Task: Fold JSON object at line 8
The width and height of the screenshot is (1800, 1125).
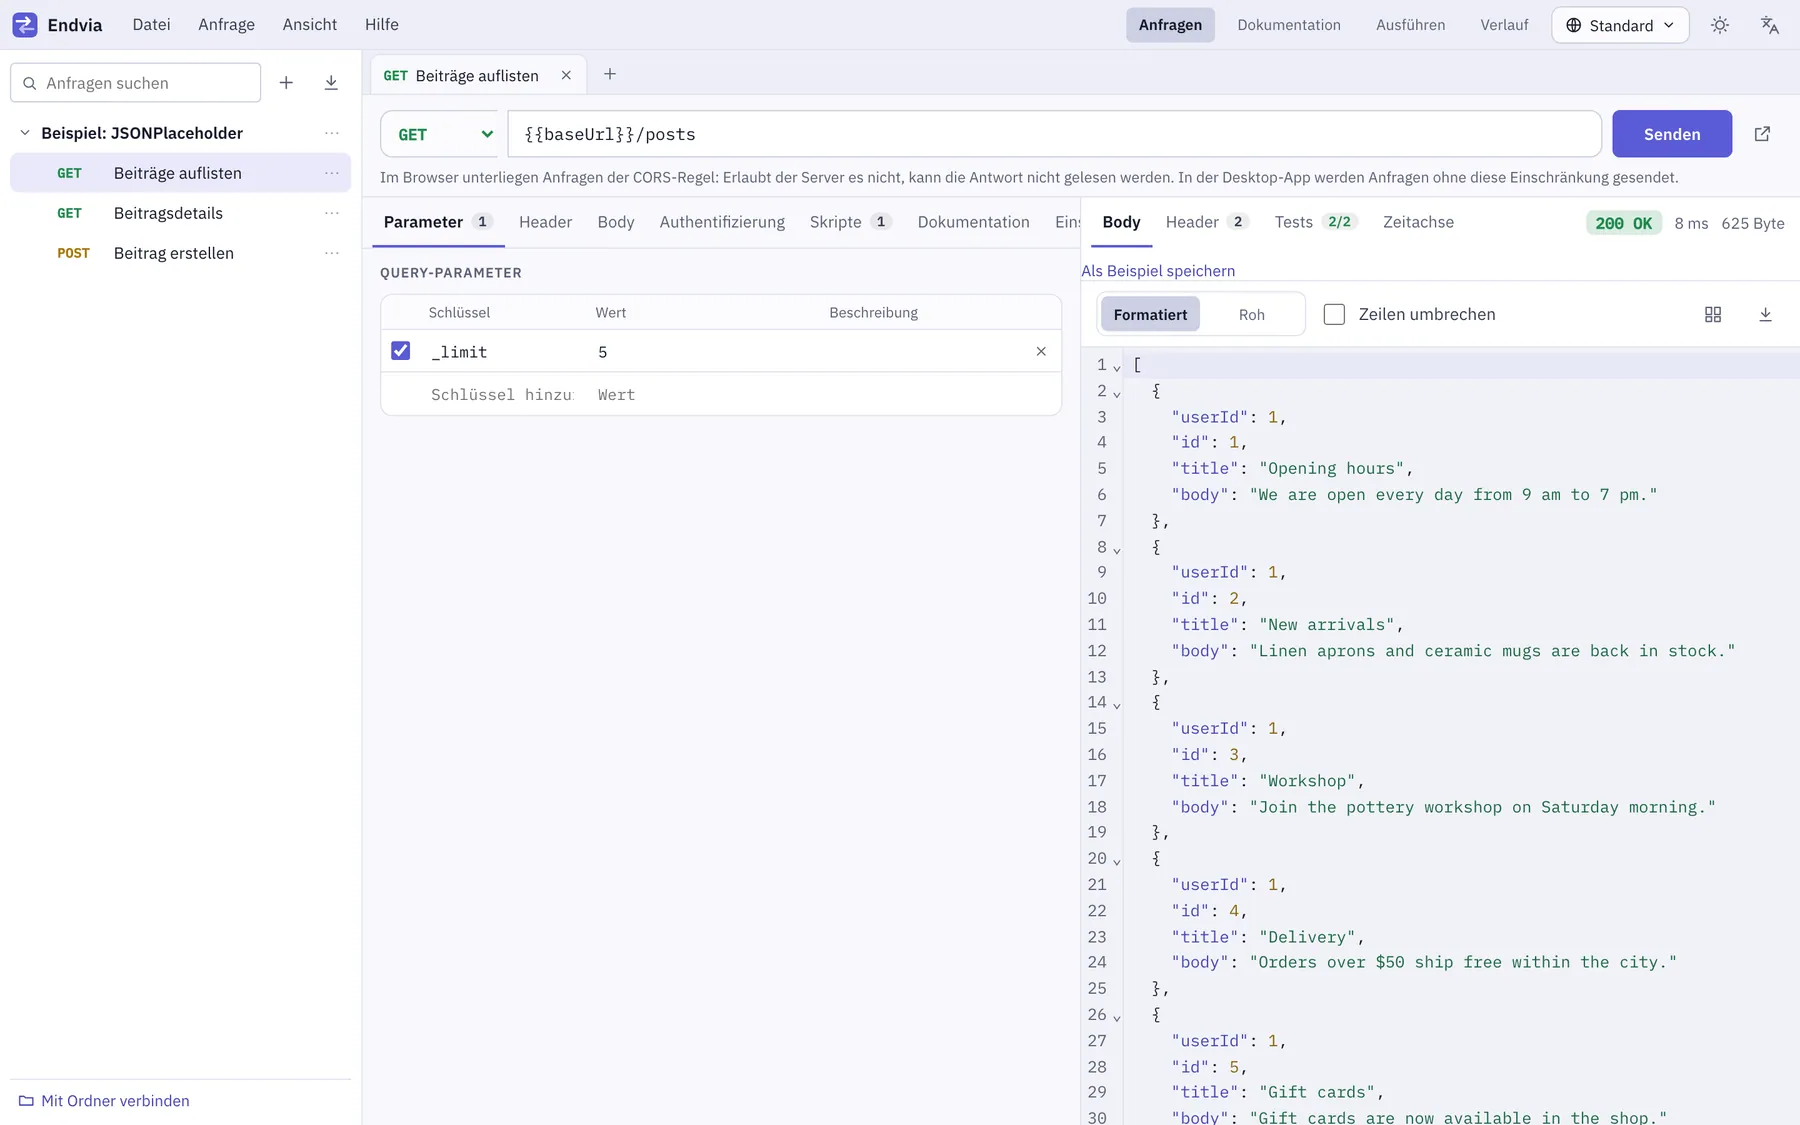Action: tap(1117, 549)
